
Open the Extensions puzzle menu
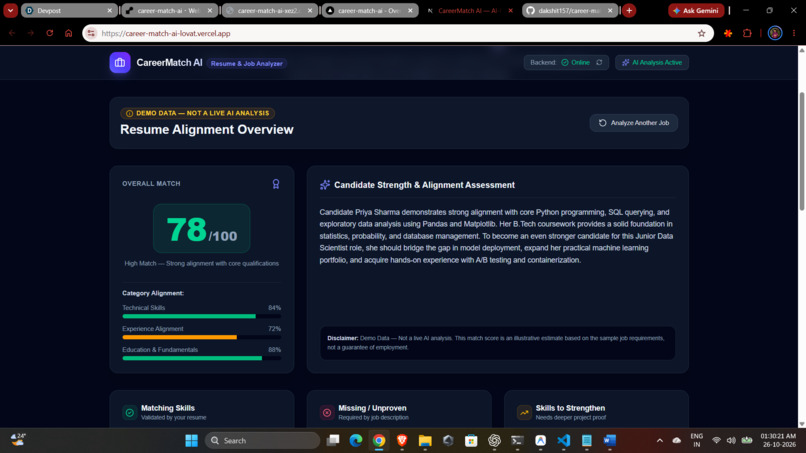(747, 33)
